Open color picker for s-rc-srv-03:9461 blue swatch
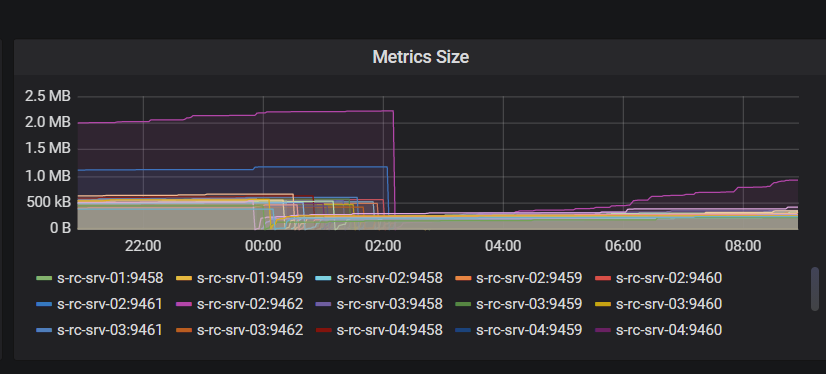This screenshot has width=826, height=374. coord(44,330)
